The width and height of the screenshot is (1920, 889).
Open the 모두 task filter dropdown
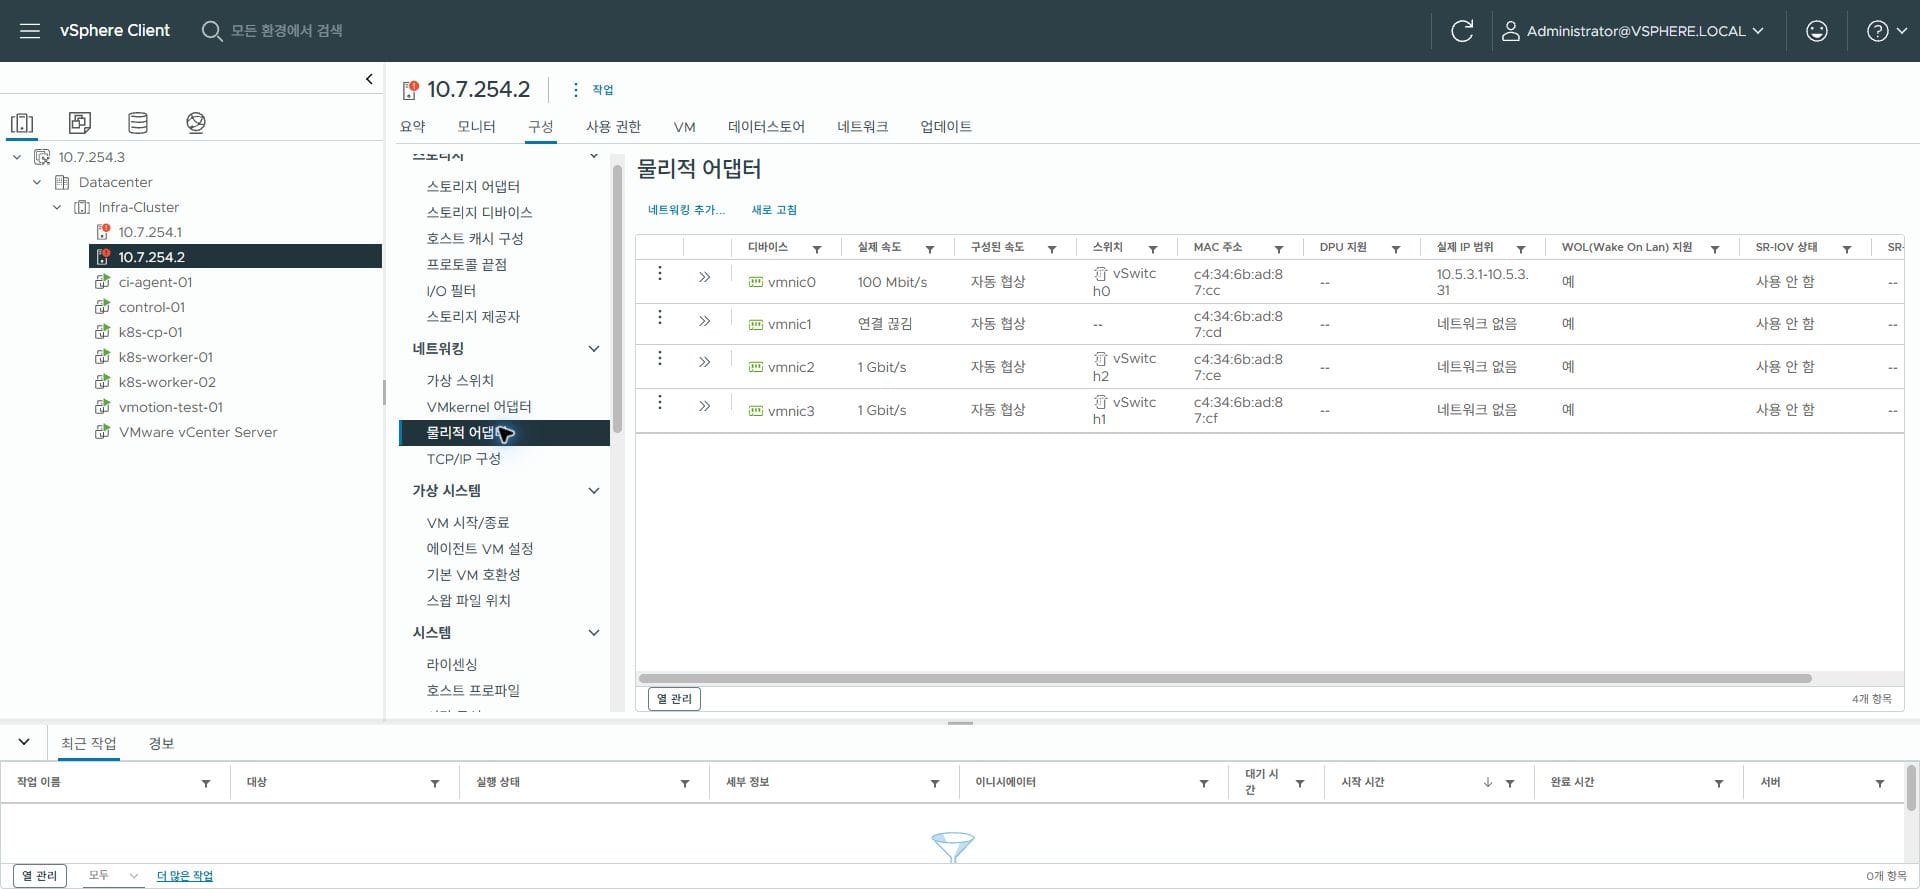[112, 876]
